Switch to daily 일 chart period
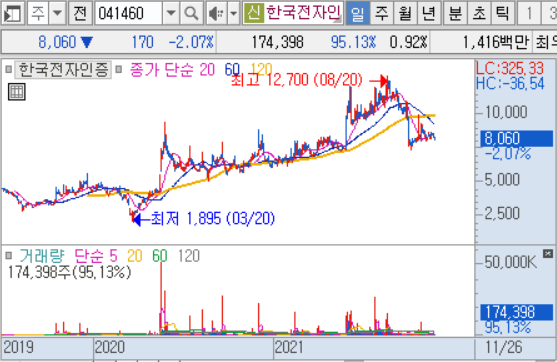The height and width of the screenshot is (362, 557). 357,13
